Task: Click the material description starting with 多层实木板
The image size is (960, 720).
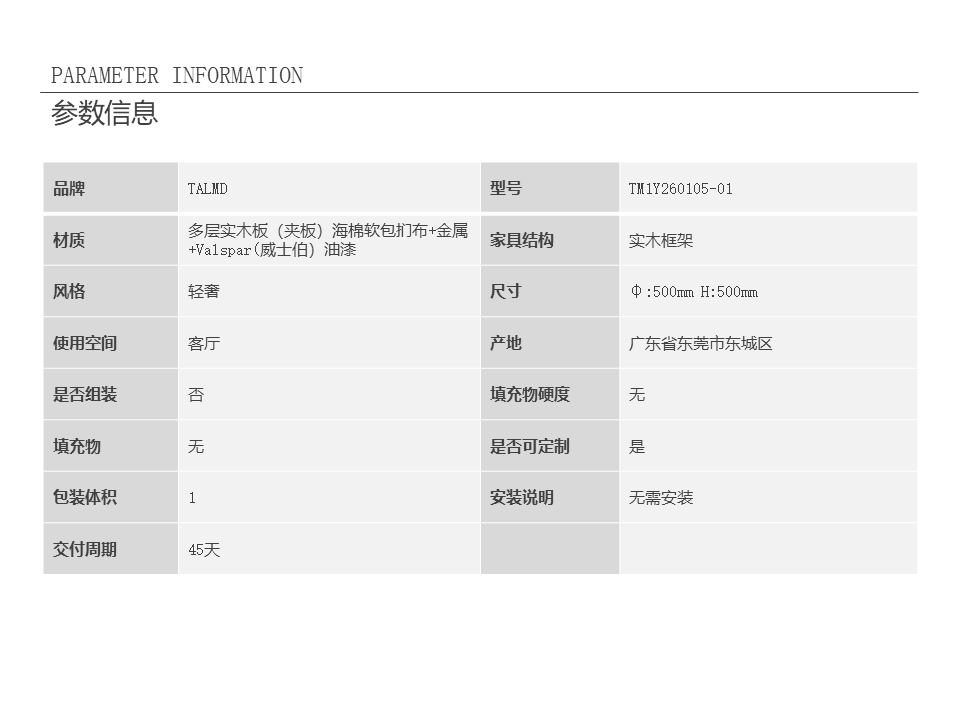Action: [327, 240]
